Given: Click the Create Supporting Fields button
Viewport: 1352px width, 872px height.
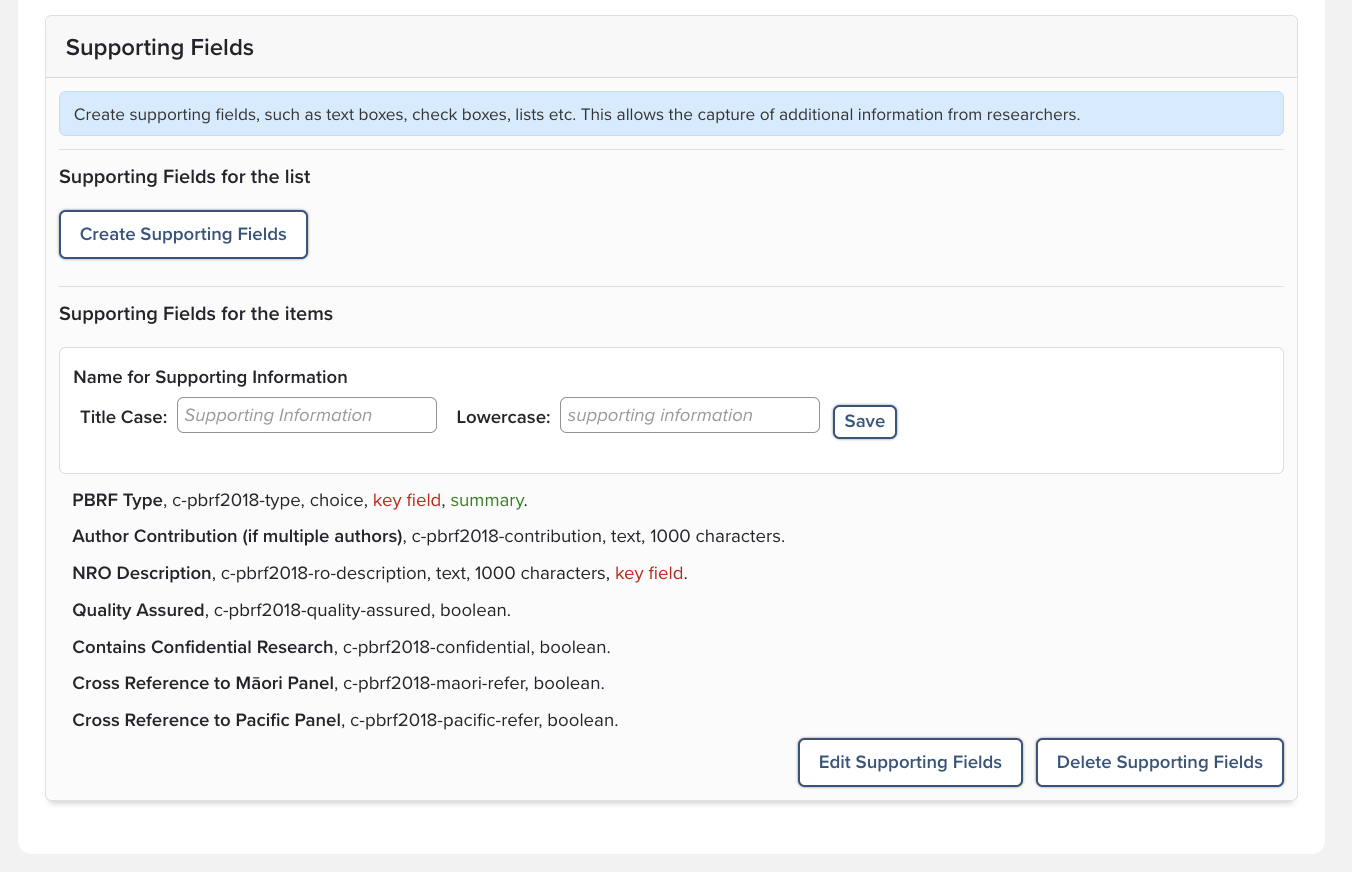Looking at the screenshot, I should click(183, 234).
